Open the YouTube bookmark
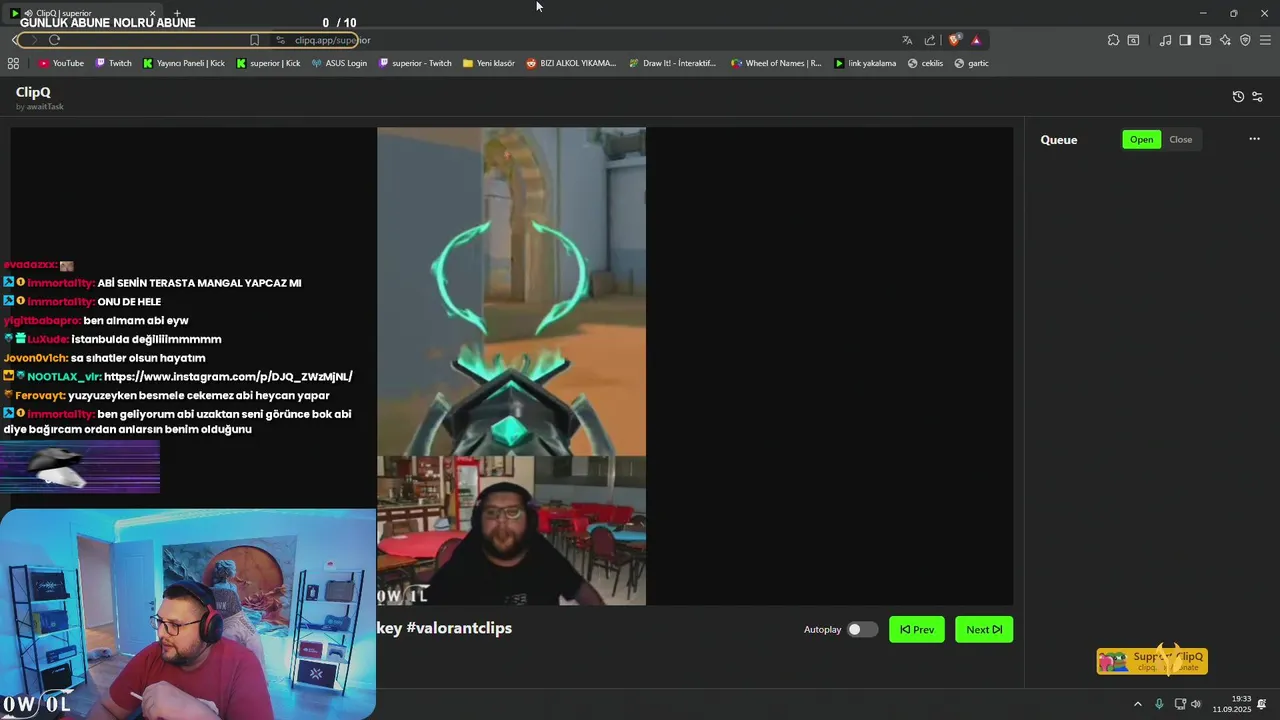 [61, 63]
